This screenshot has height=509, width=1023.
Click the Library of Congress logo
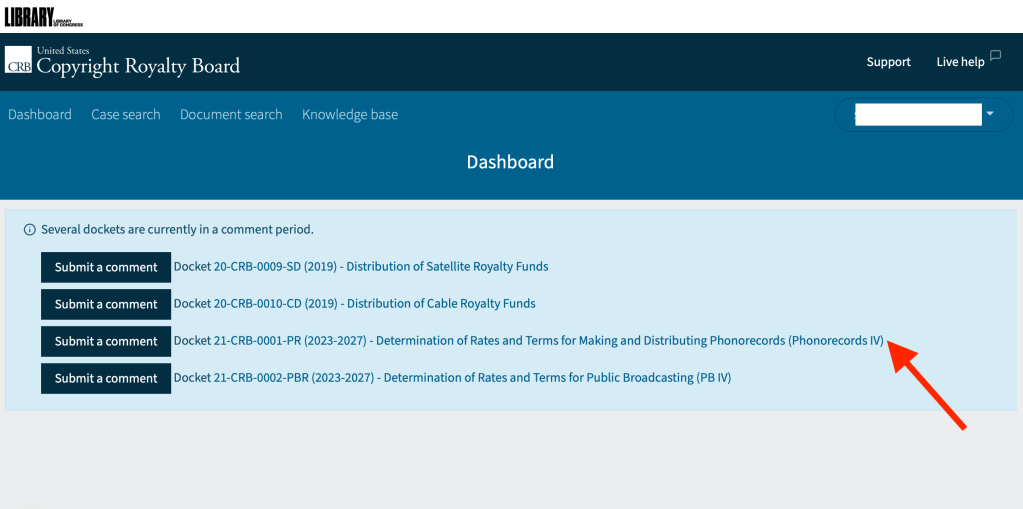click(x=44, y=16)
